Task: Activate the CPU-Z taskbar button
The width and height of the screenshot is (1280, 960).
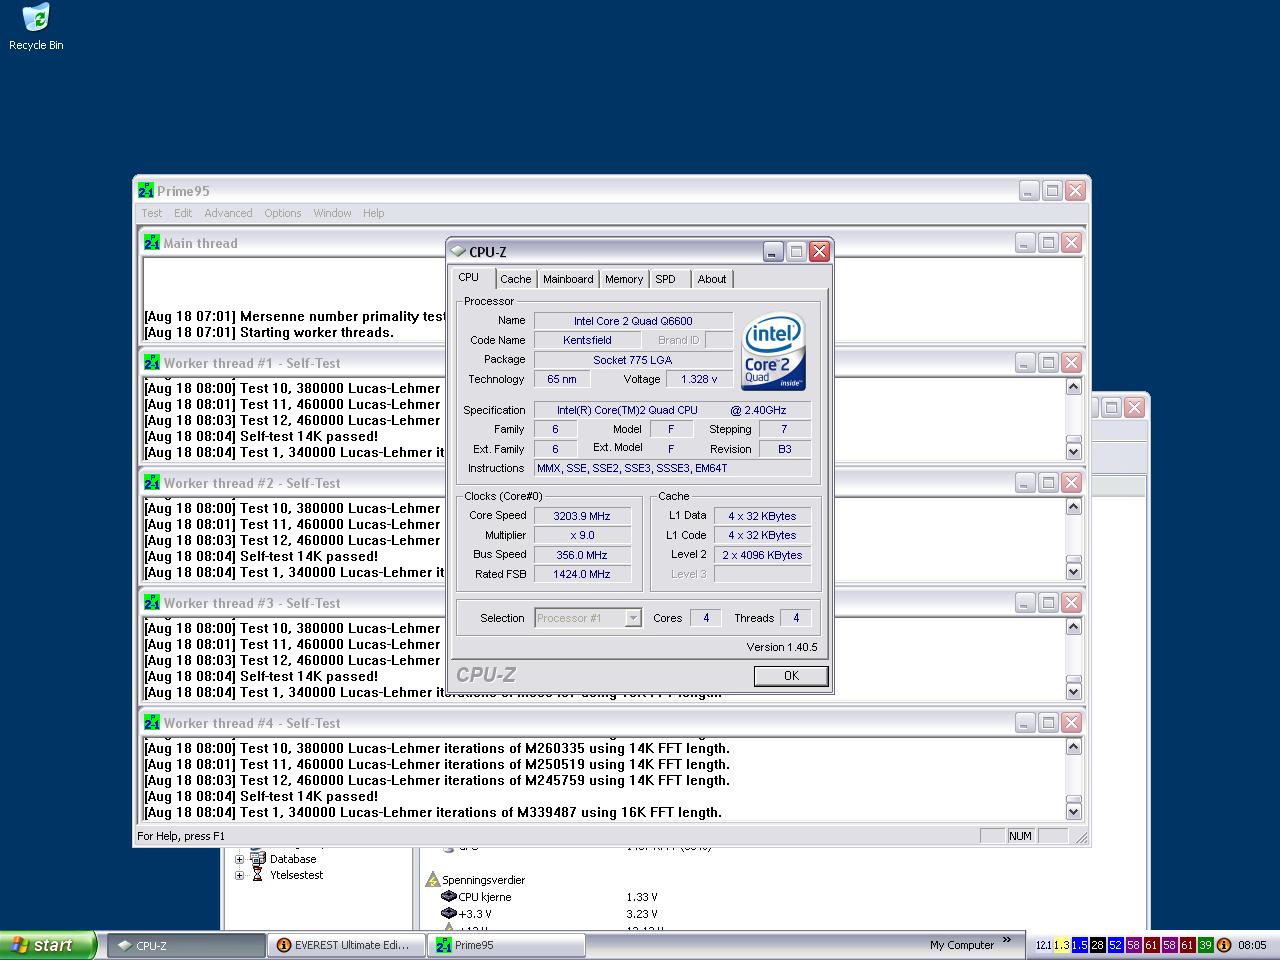Action: coord(185,945)
